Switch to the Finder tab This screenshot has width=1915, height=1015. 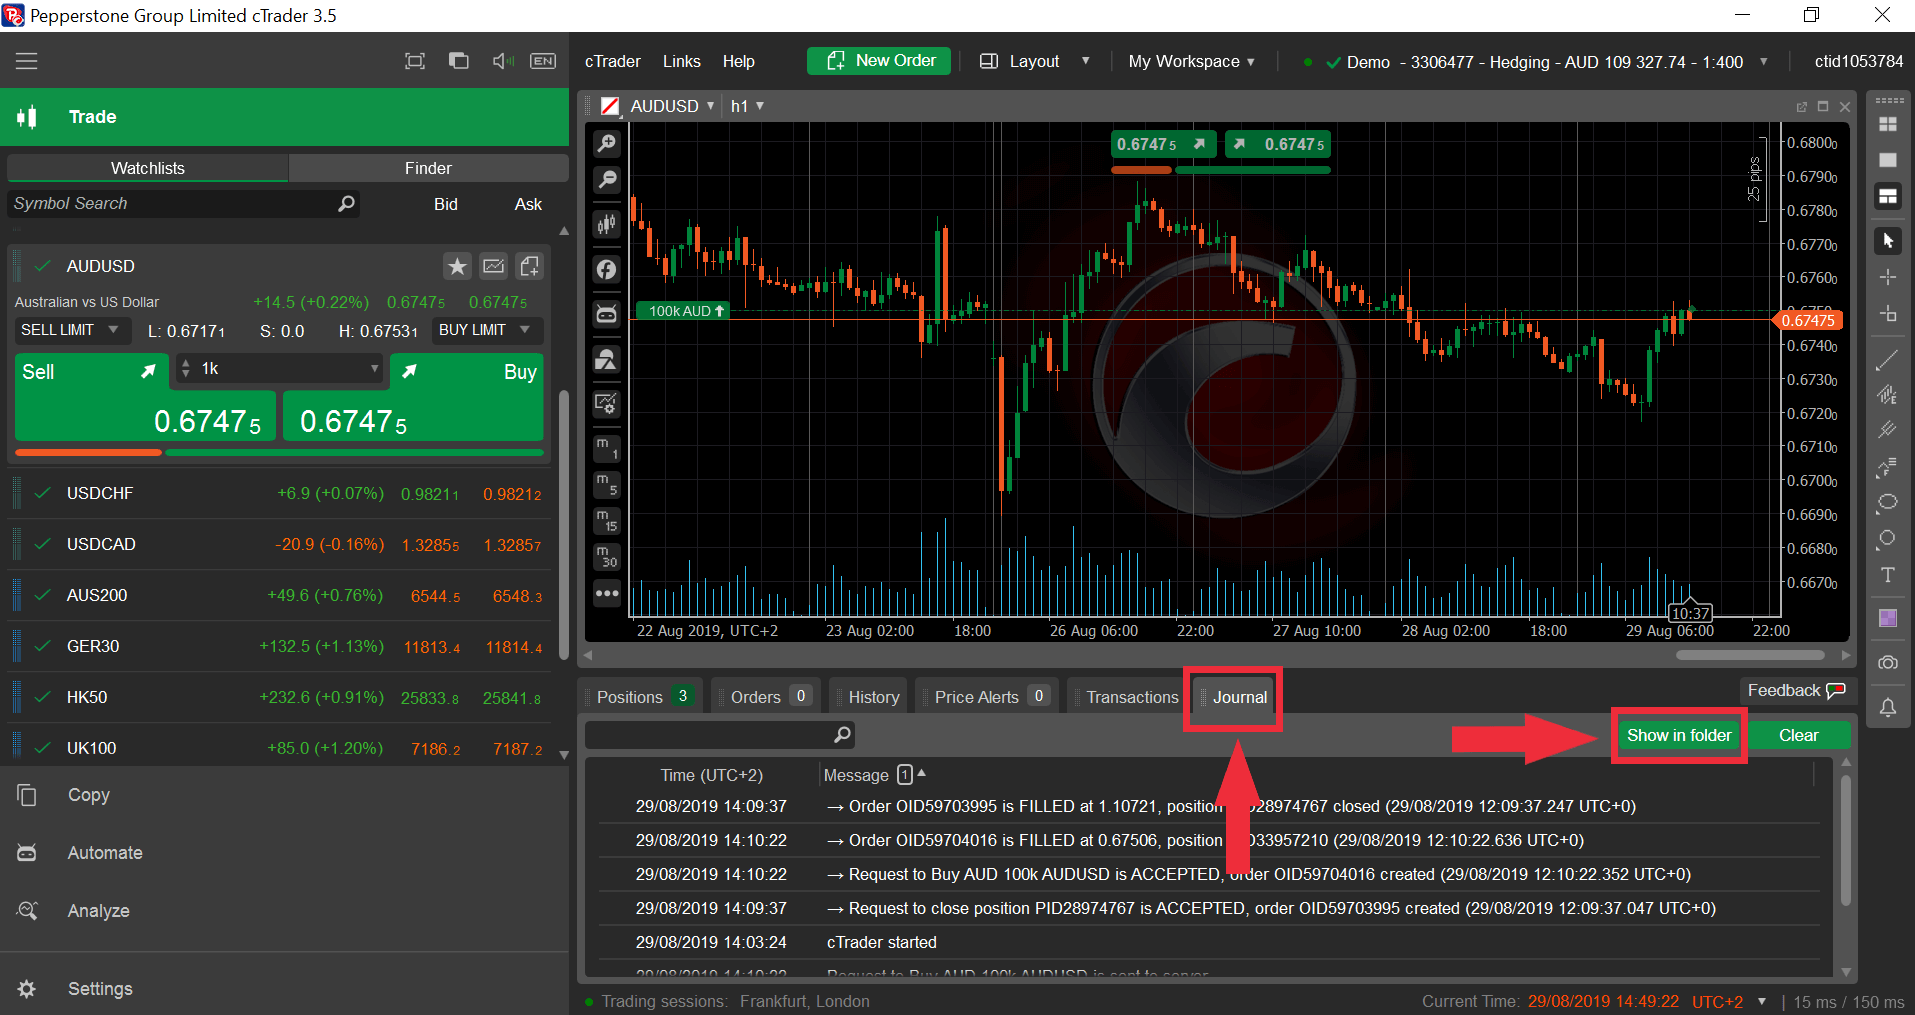[428, 168]
